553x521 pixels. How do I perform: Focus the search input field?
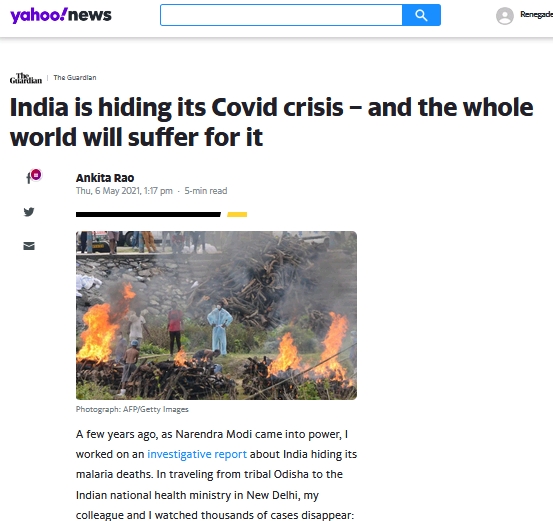pos(281,15)
